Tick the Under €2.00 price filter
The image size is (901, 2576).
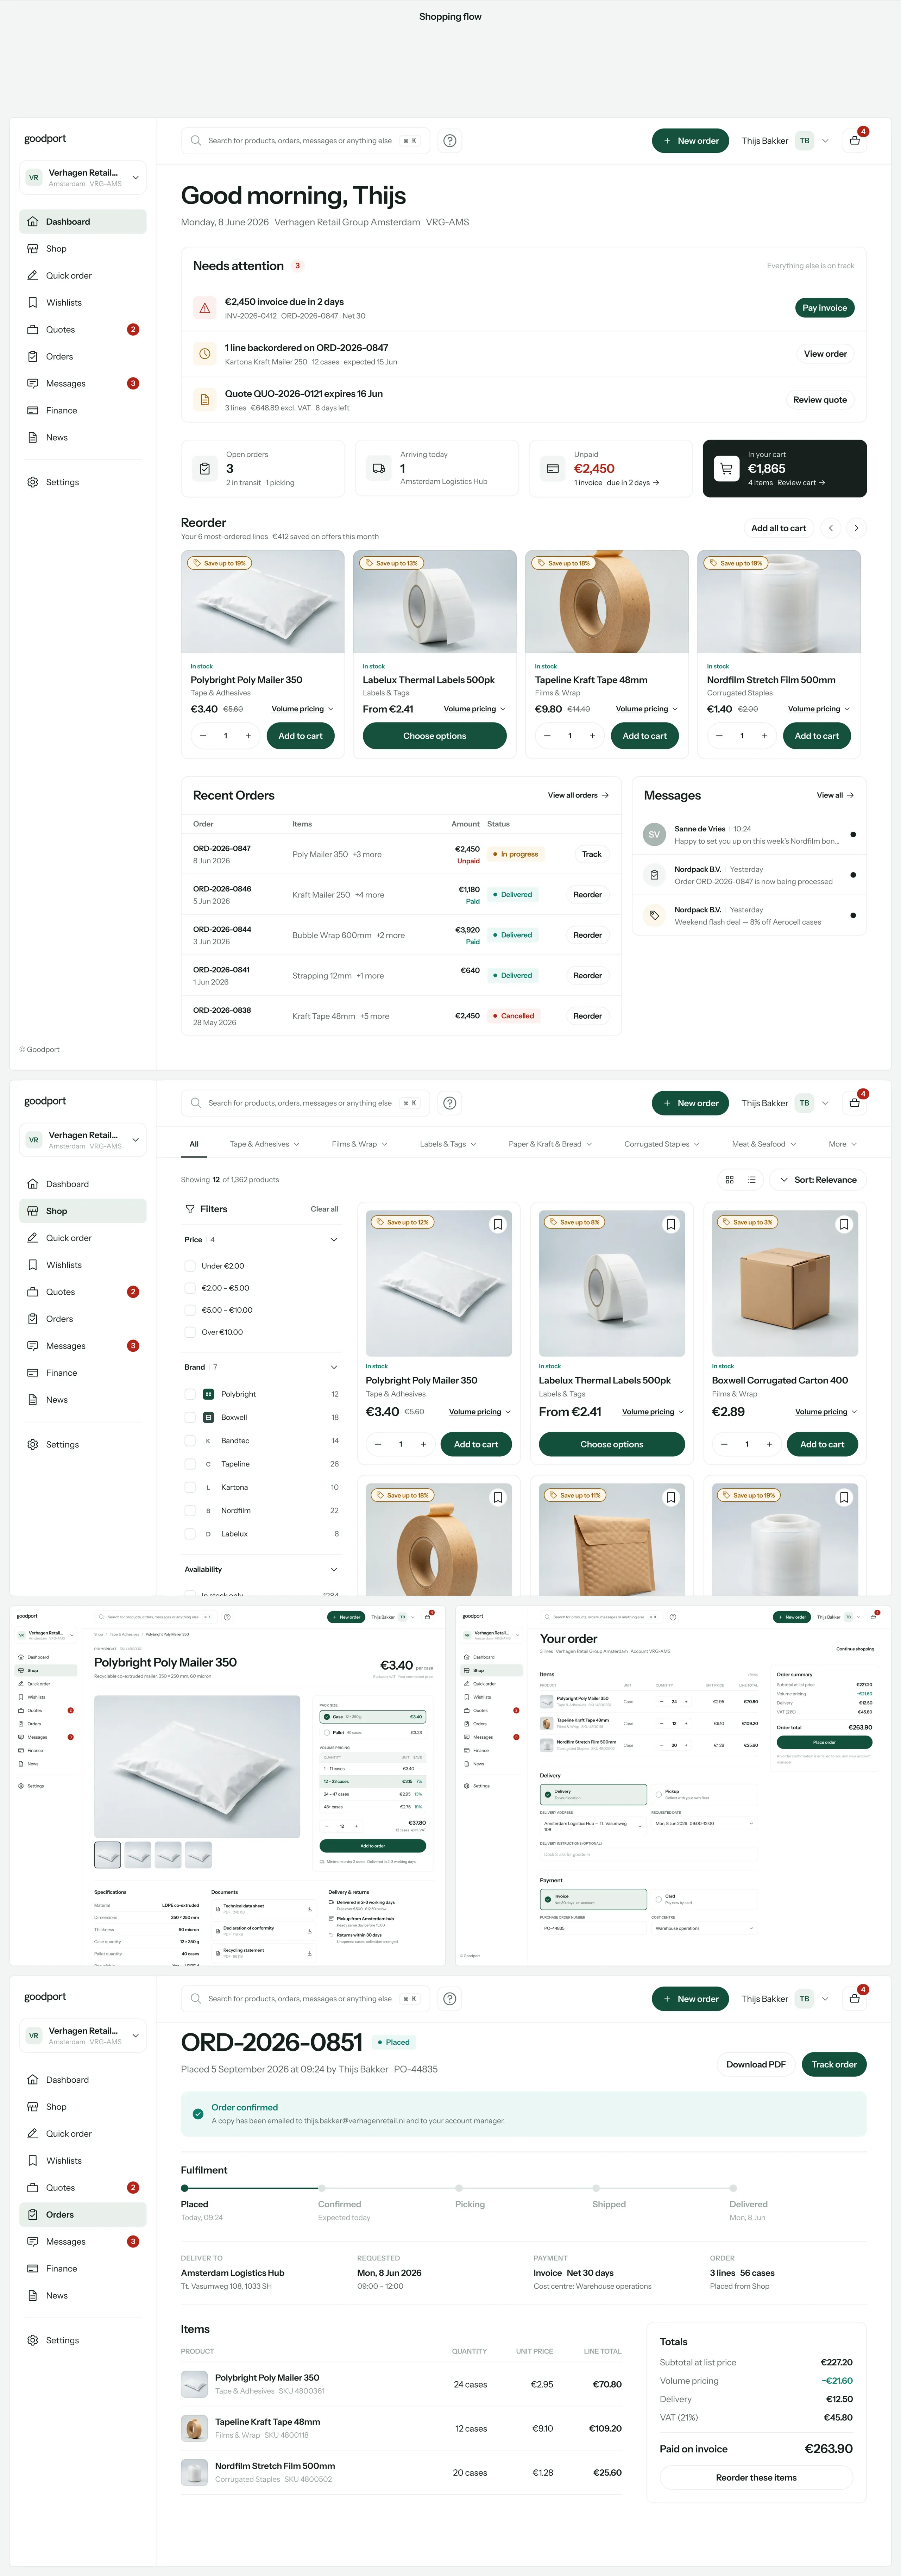click(190, 1266)
